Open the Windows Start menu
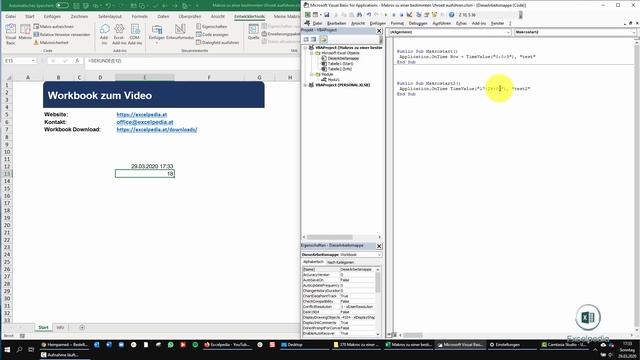The height and width of the screenshot is (360, 640). pyautogui.click(x=7, y=349)
